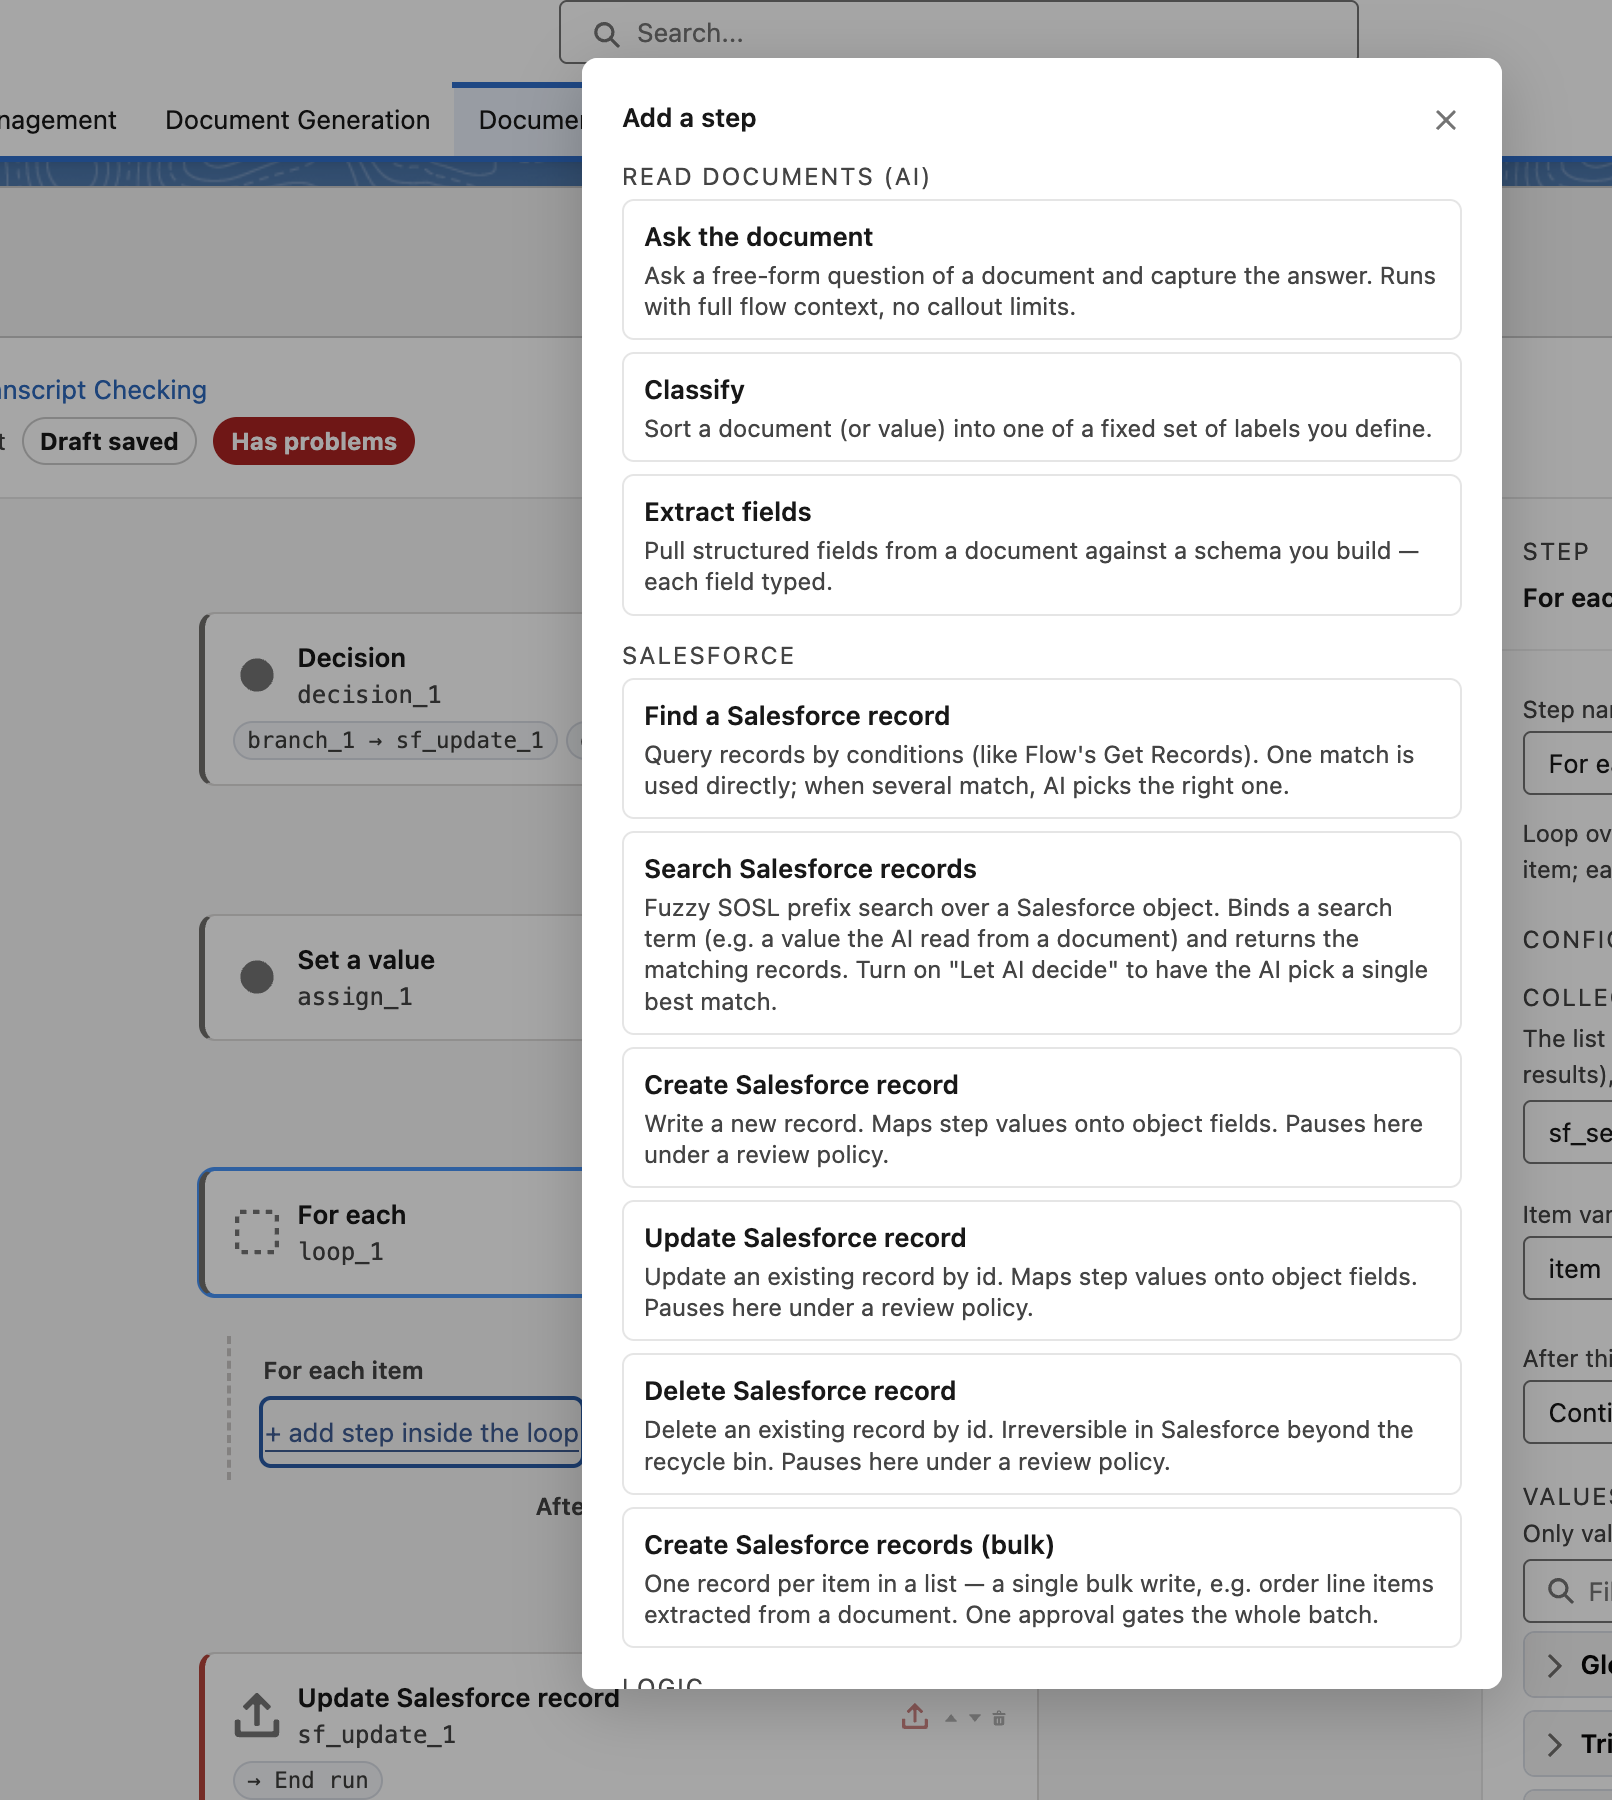Click the red upload icon on the sf_update_1 row
Screen dimensions: 1612x1800
tap(915, 1717)
